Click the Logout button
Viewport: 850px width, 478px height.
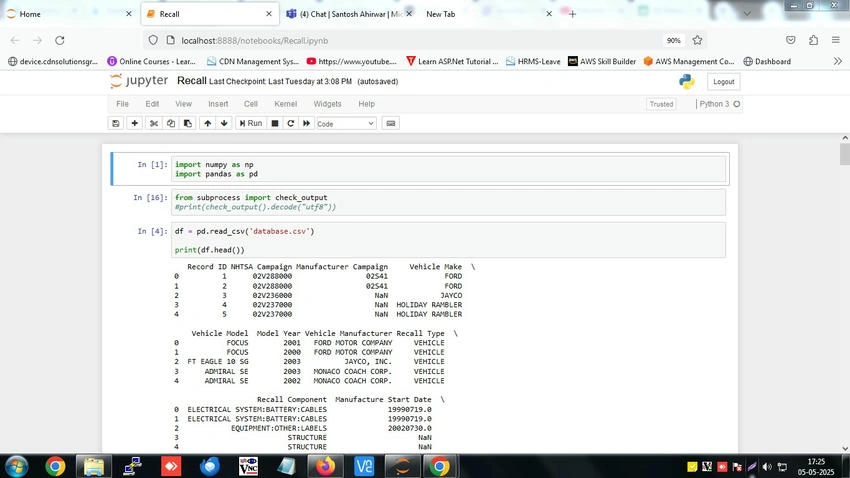point(723,82)
